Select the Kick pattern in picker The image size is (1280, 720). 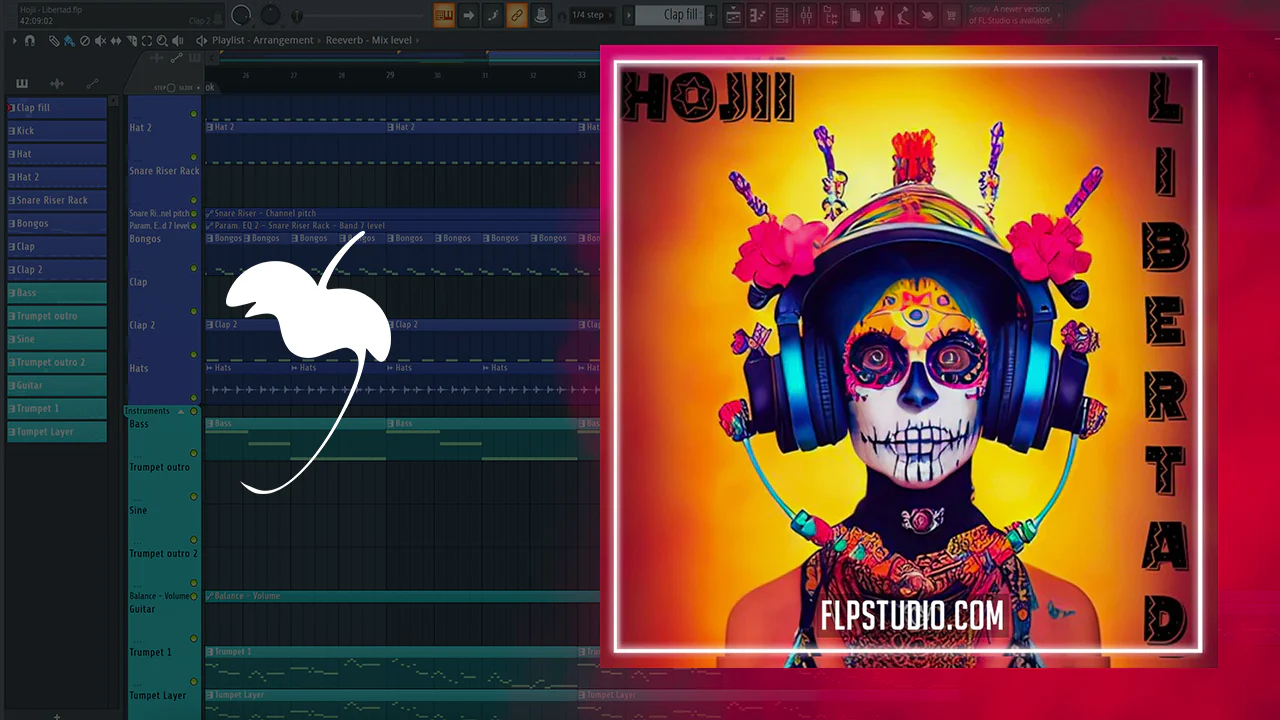tap(57, 131)
